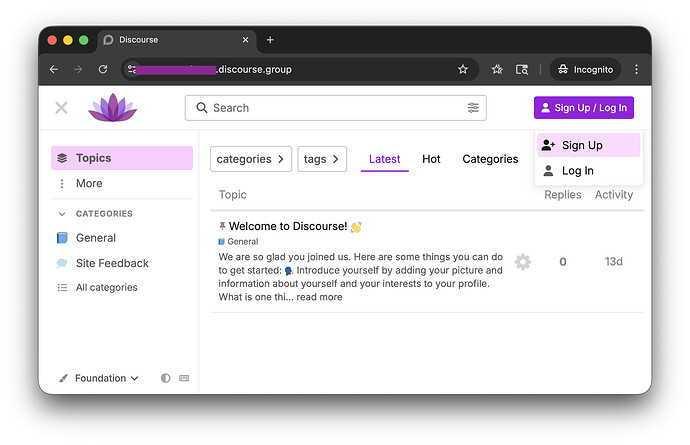The width and height of the screenshot is (690, 445).
Task: Click the General badge under the topic title
Action: coord(239,242)
